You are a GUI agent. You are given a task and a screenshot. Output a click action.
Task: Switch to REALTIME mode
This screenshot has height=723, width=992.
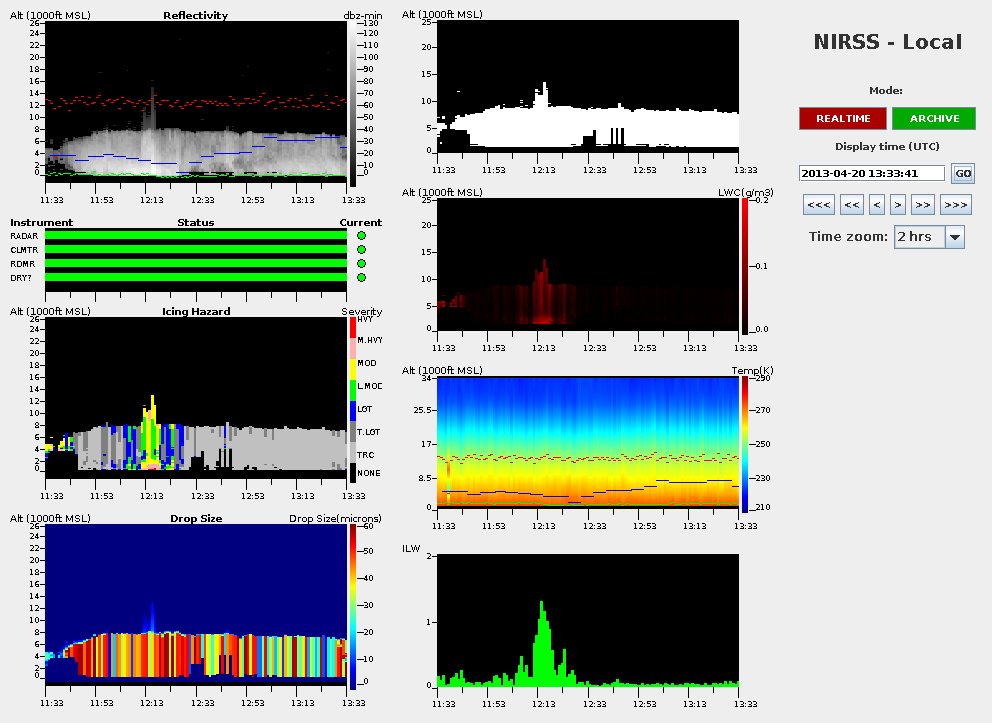[842, 119]
